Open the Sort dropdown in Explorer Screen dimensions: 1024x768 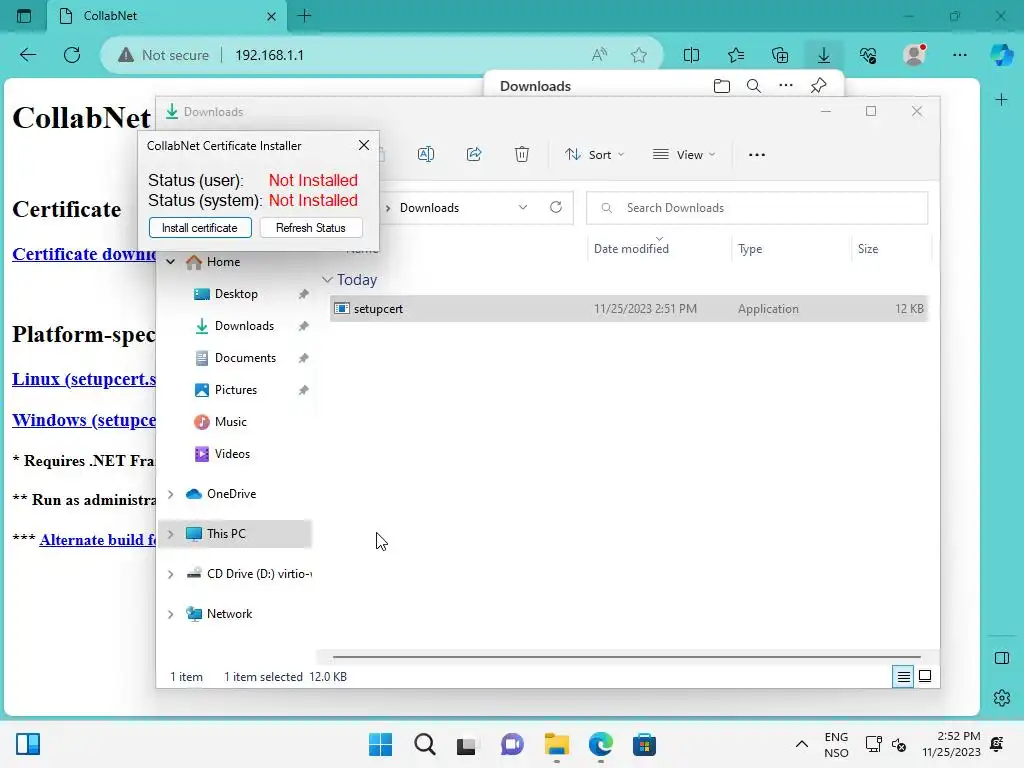tap(595, 155)
